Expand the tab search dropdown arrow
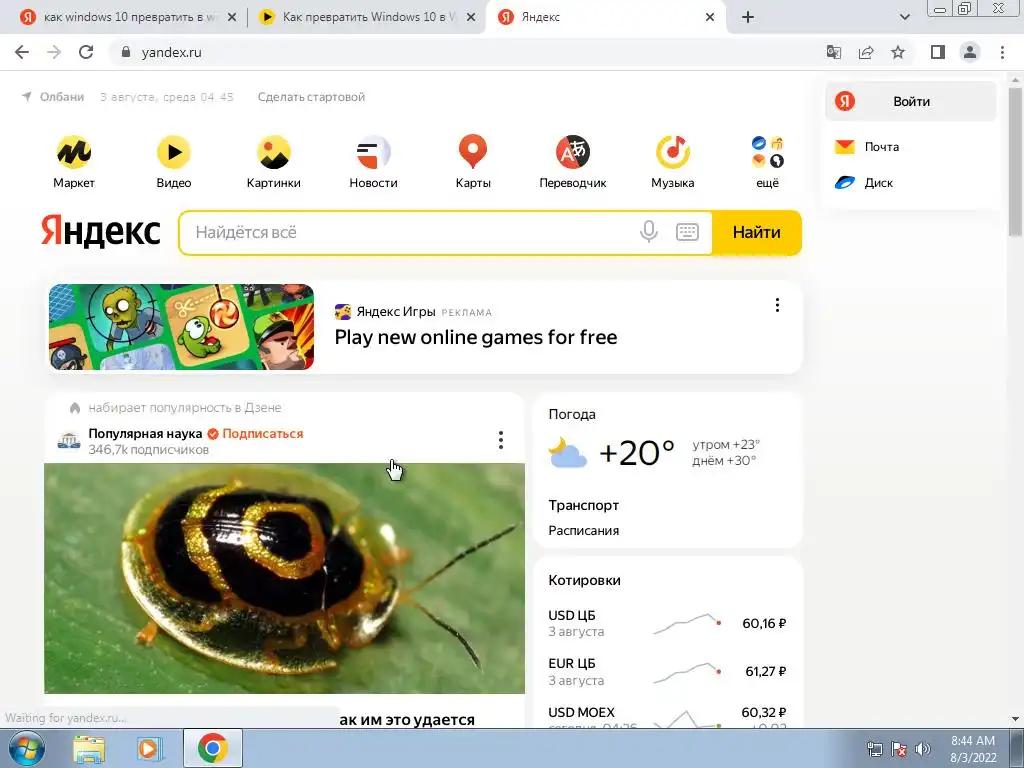The image size is (1024, 768). pos(904,18)
